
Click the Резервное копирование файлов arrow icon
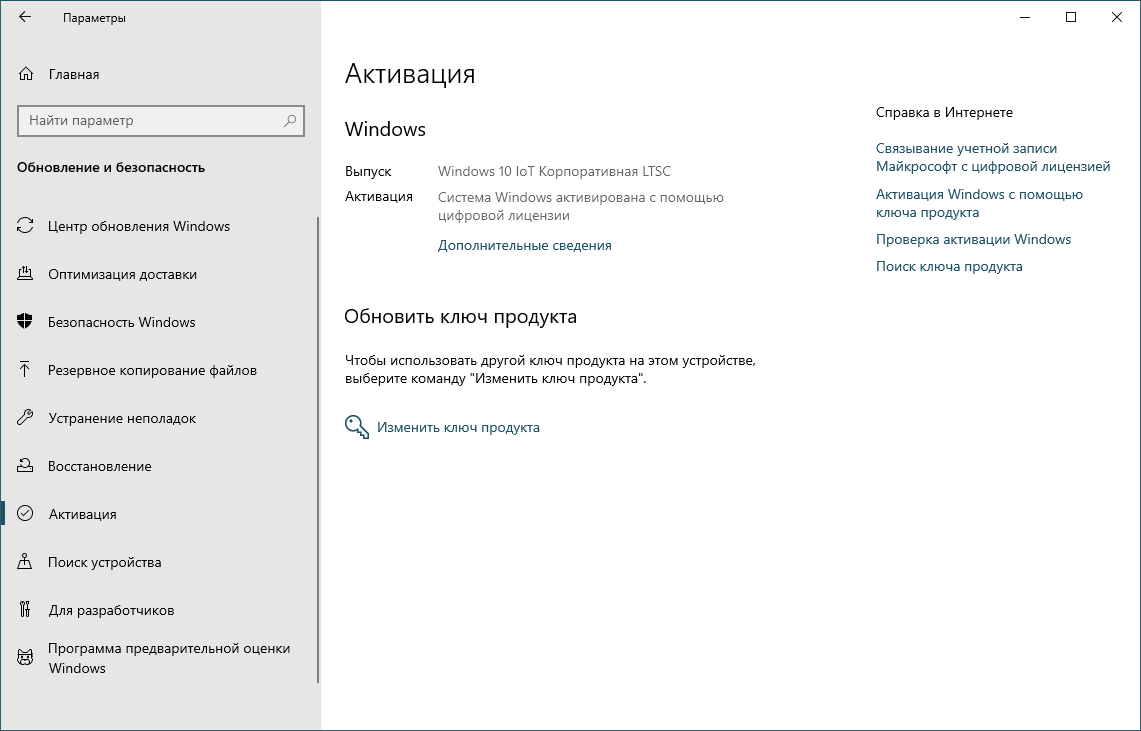click(x=25, y=370)
